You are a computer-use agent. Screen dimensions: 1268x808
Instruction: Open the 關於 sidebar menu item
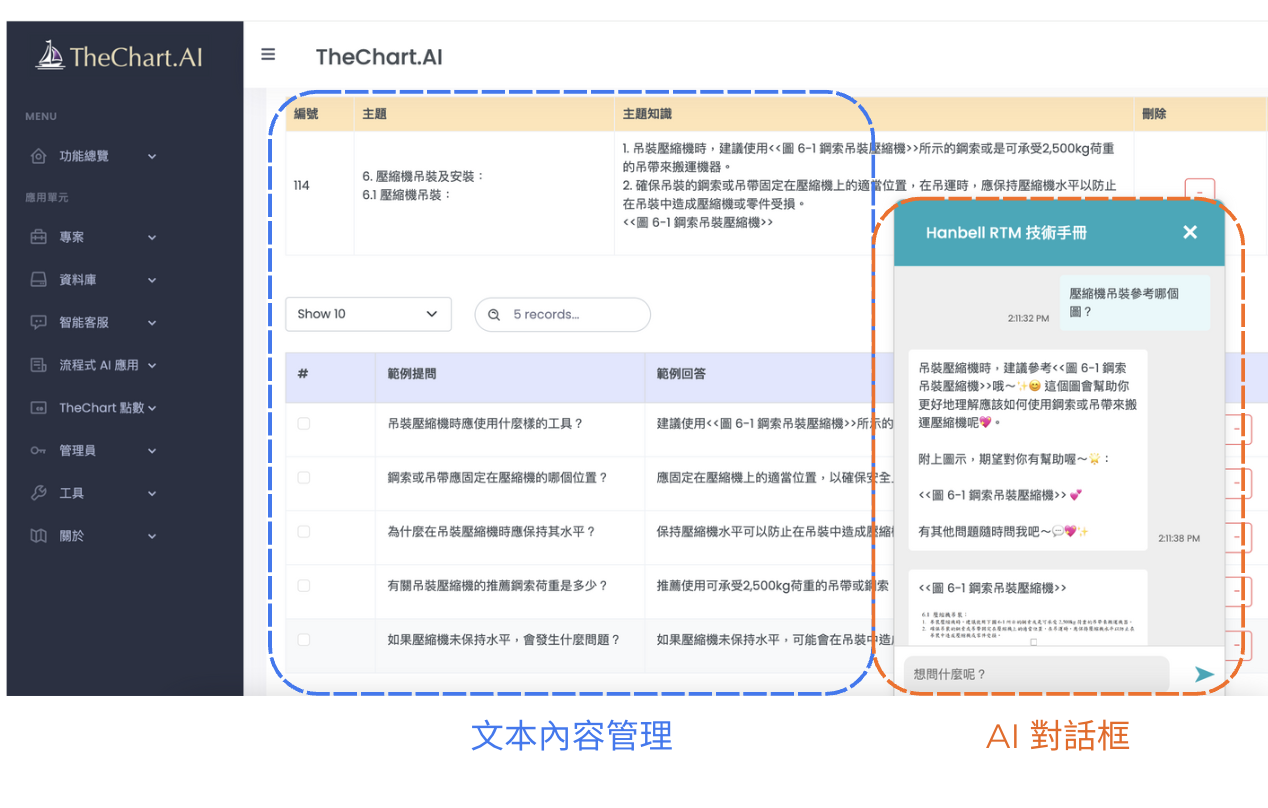click(95, 536)
